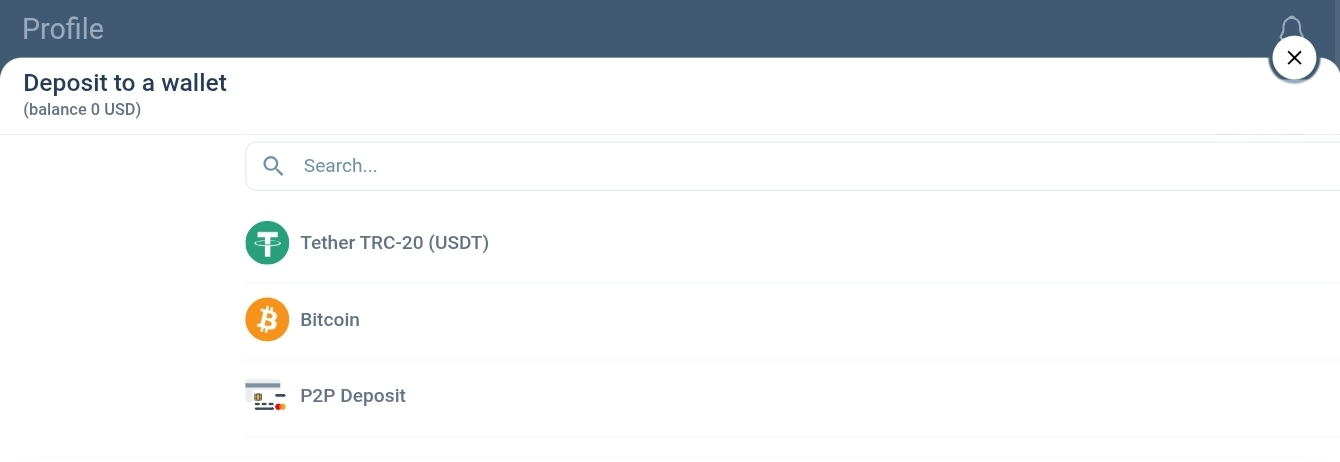Click blank area of Tether row

[x=900, y=243]
